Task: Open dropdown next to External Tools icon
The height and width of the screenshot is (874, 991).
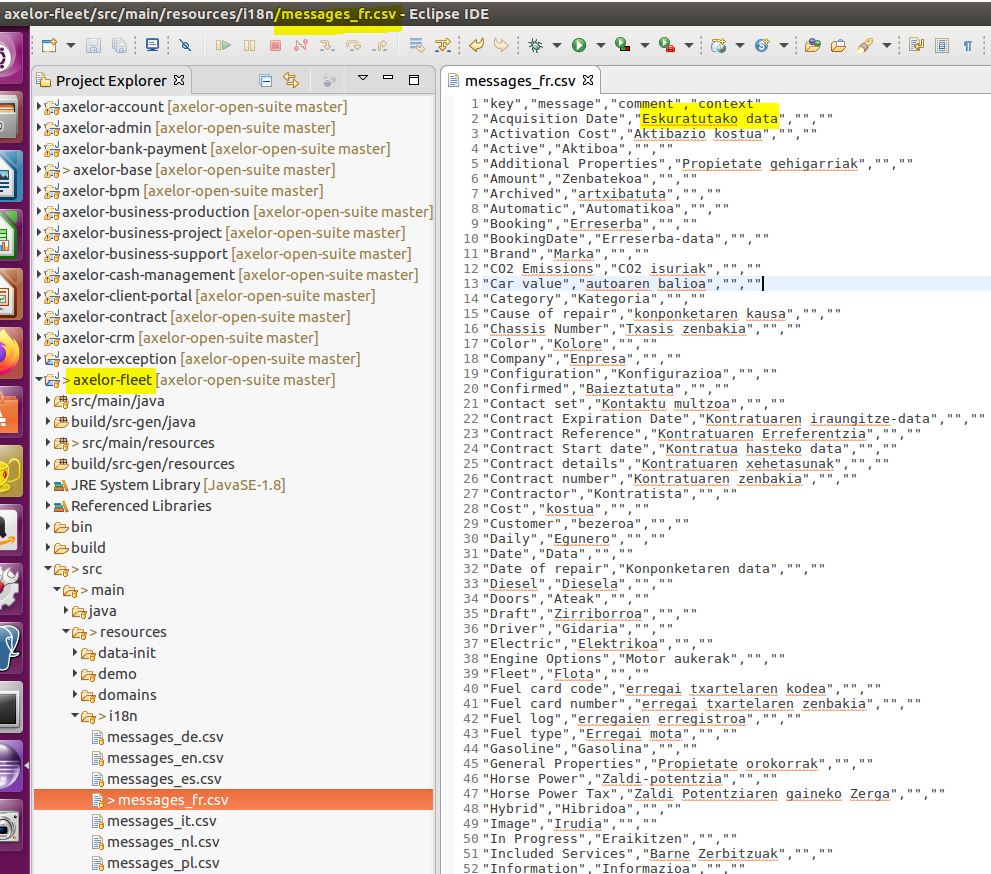Action: [x=689, y=46]
